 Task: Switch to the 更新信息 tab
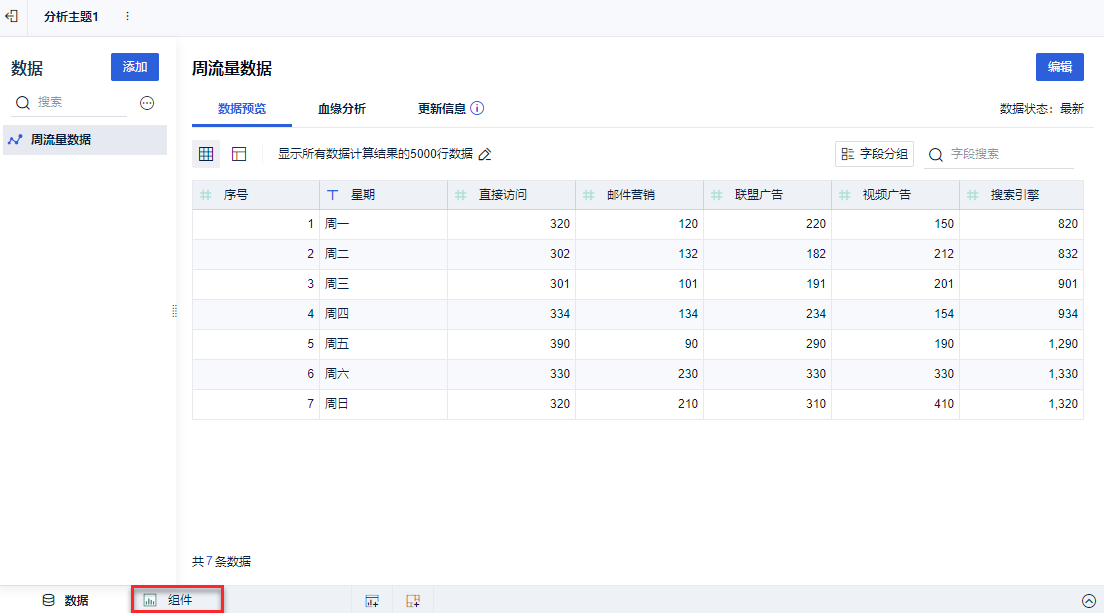(x=441, y=108)
